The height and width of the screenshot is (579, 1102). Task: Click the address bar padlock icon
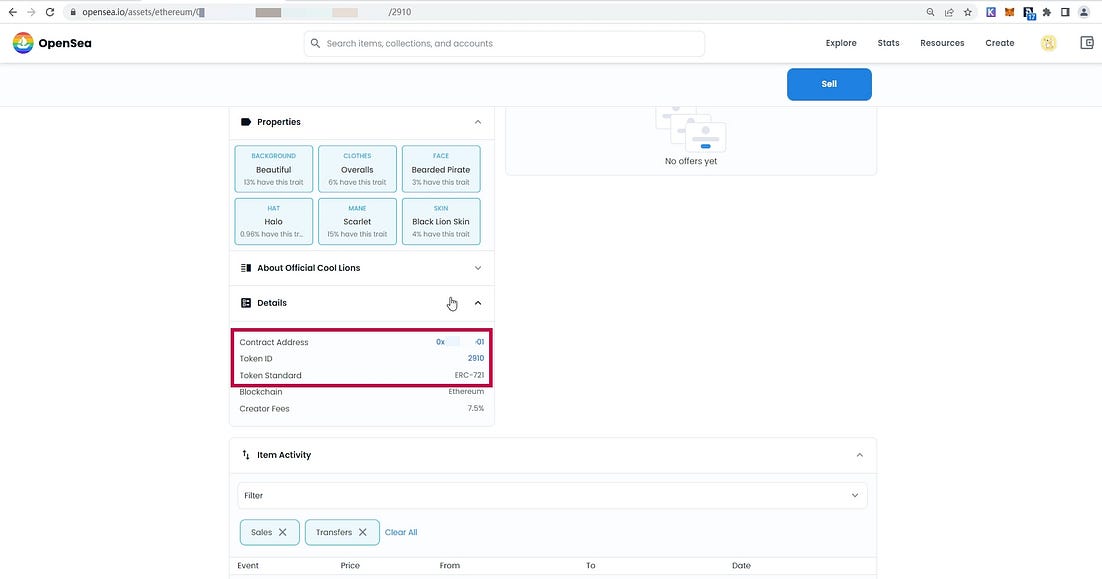(72, 12)
